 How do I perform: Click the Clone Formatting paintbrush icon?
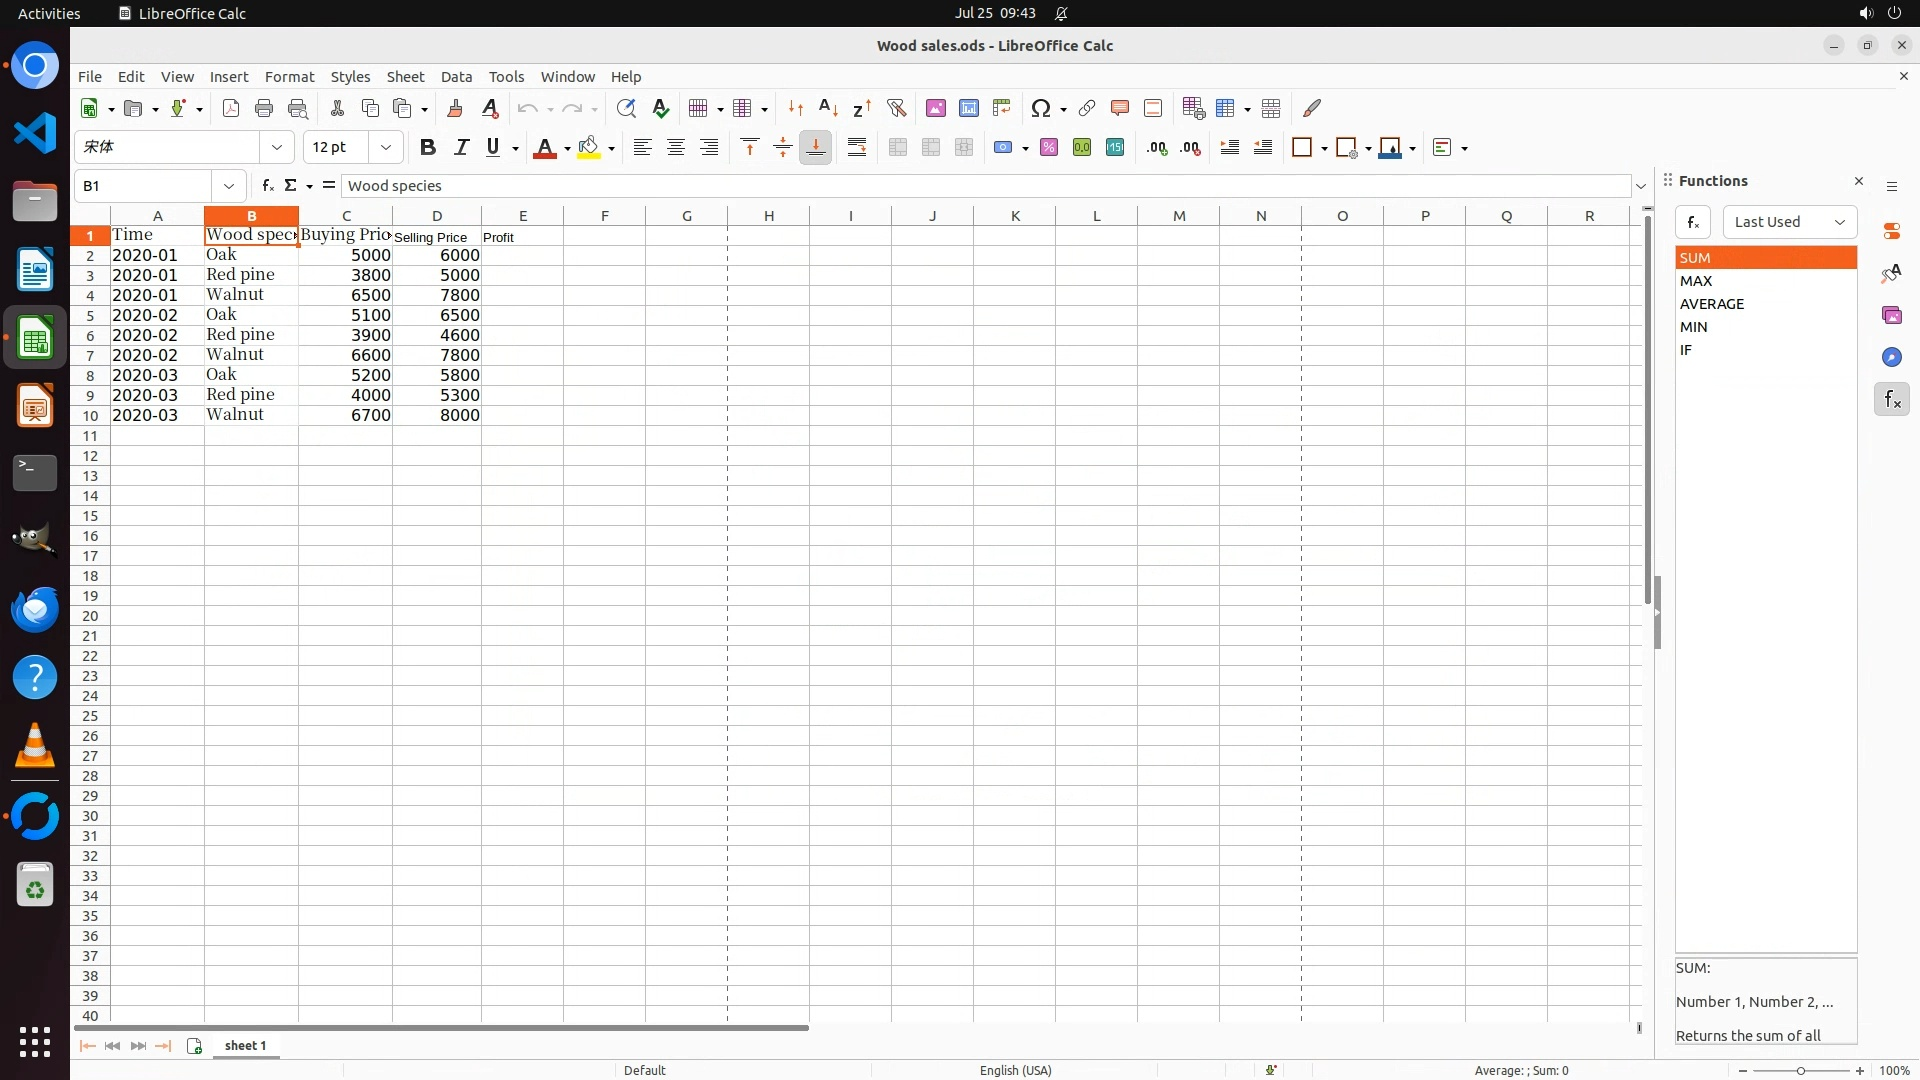pos(455,108)
